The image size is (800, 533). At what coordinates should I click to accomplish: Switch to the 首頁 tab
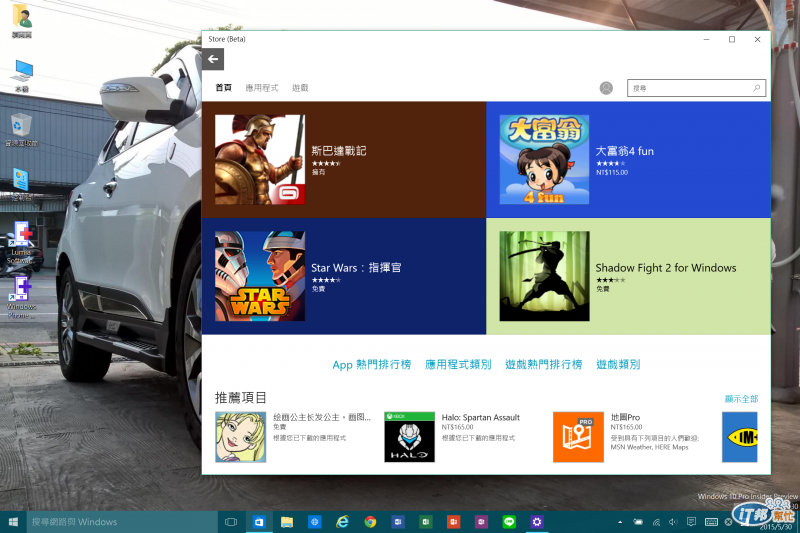pos(223,88)
